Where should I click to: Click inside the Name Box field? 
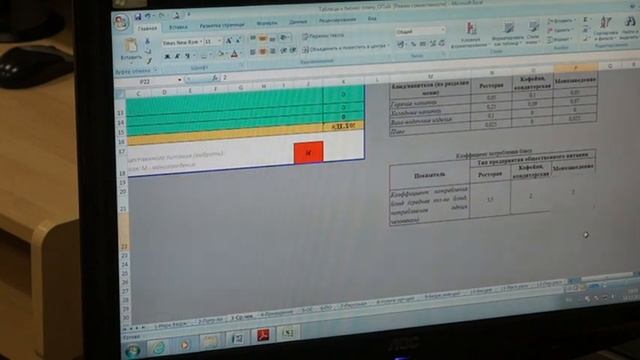point(145,82)
